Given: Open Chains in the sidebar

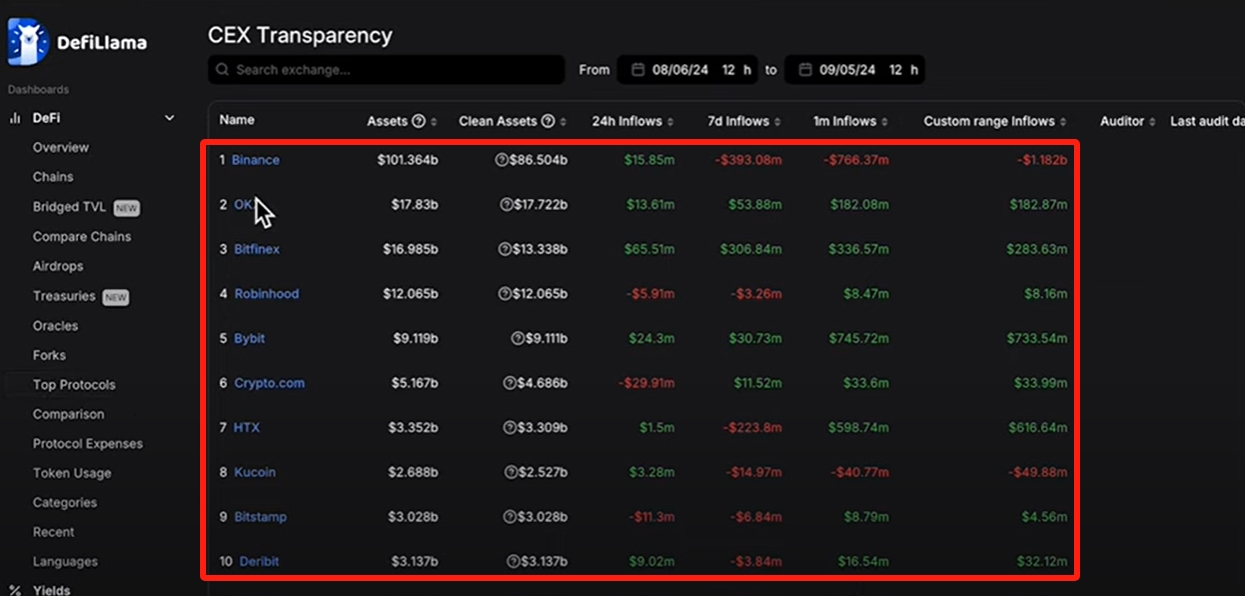Looking at the screenshot, I should (53, 177).
